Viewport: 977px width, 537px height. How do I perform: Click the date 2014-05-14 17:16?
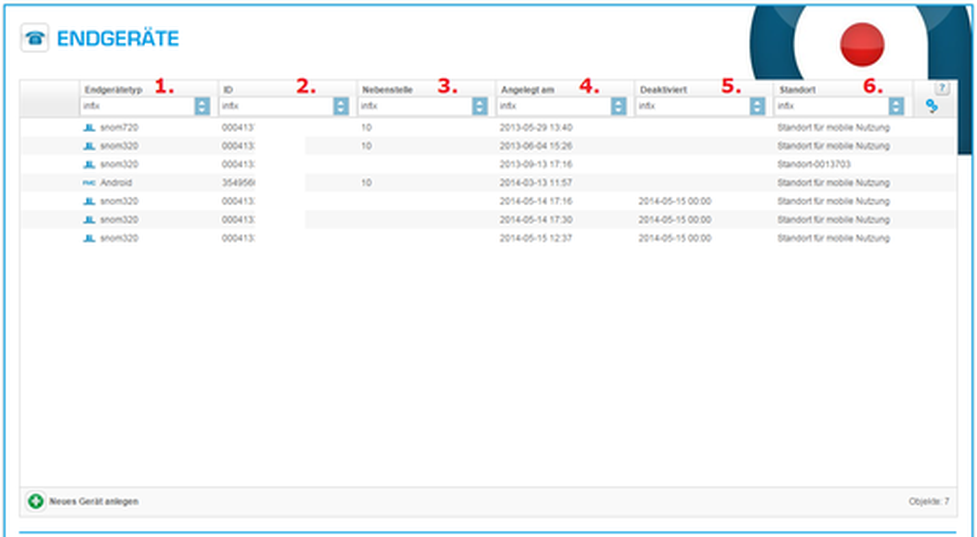(536, 202)
